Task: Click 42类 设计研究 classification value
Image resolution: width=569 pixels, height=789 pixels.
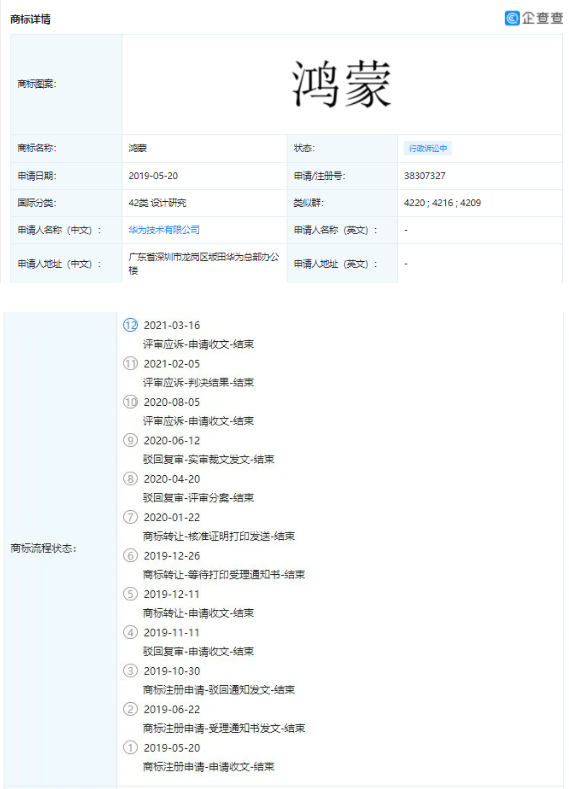Action: point(157,203)
